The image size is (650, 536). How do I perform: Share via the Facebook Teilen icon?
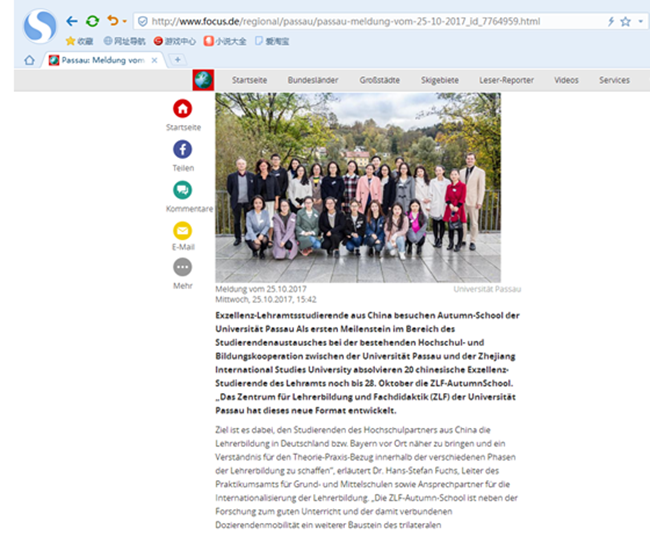pyautogui.click(x=182, y=149)
